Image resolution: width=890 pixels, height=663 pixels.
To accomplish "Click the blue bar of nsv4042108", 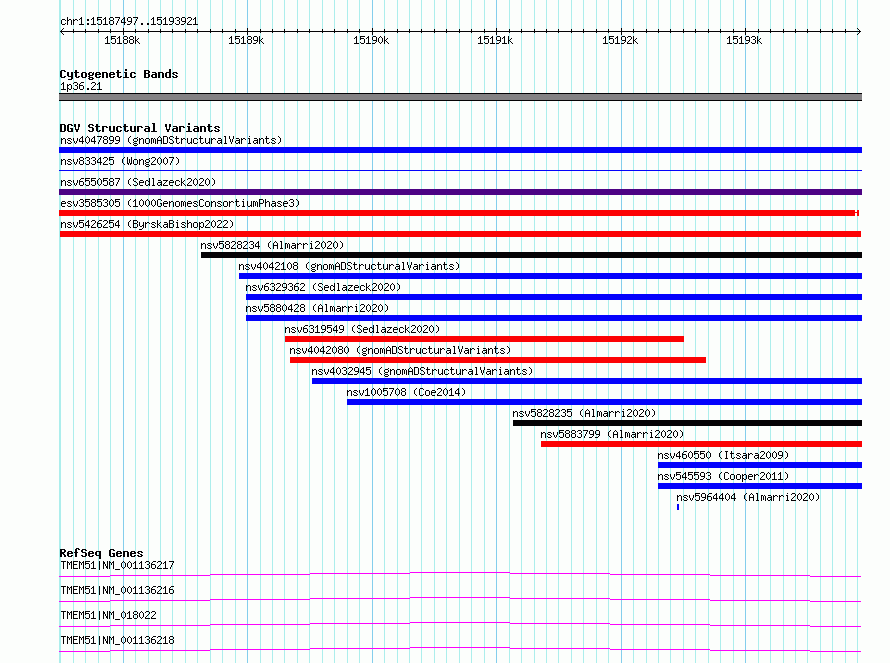I will pos(551,276).
